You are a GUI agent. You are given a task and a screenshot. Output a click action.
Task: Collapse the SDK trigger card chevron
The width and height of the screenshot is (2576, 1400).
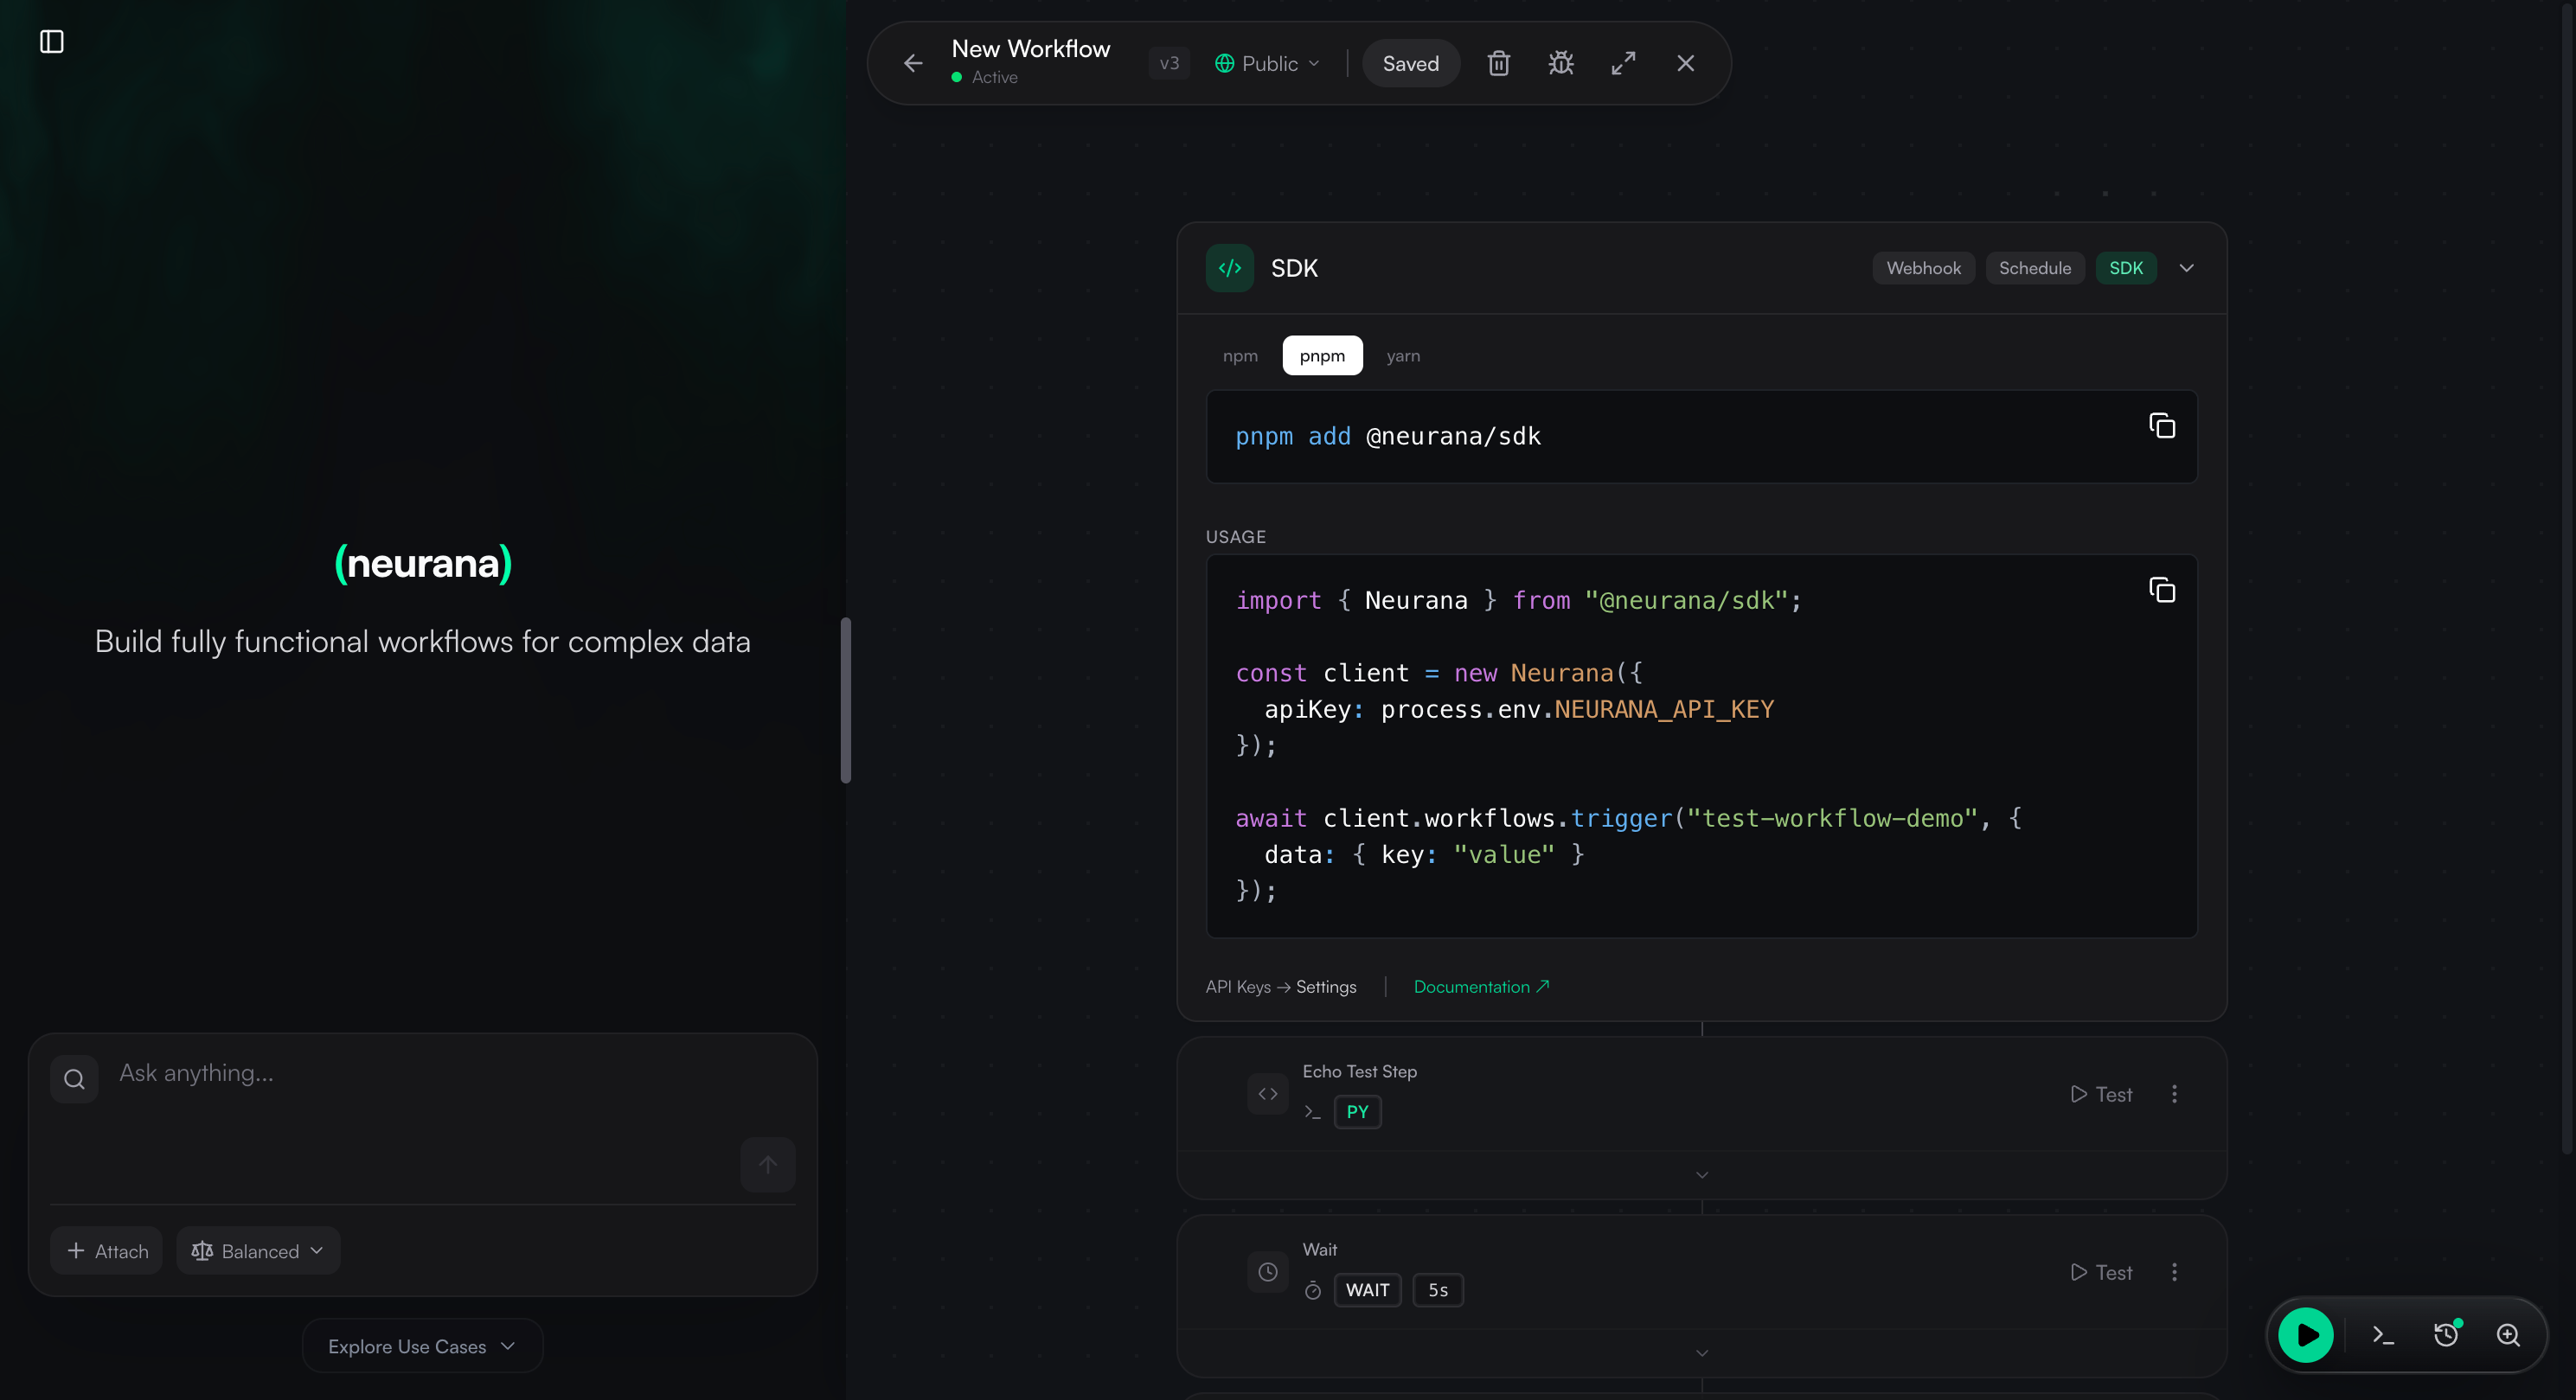(2186, 268)
